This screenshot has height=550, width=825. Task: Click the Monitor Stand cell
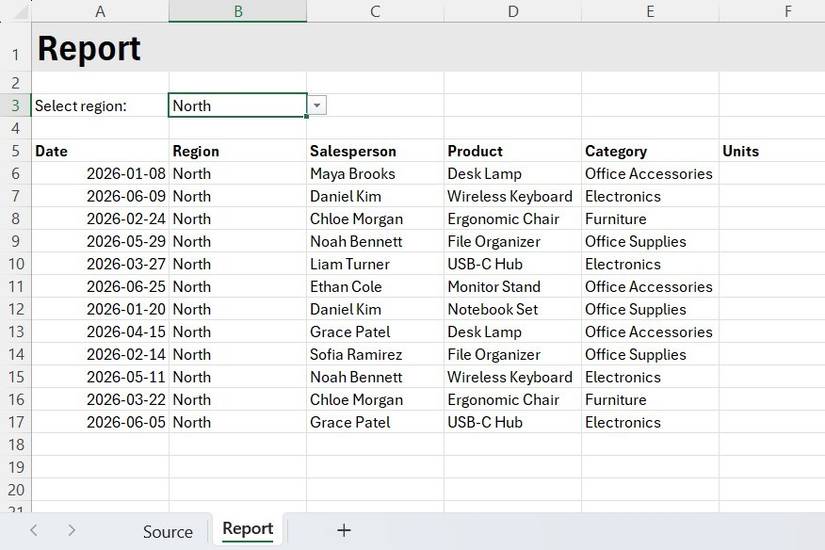pyautogui.click(x=513, y=287)
